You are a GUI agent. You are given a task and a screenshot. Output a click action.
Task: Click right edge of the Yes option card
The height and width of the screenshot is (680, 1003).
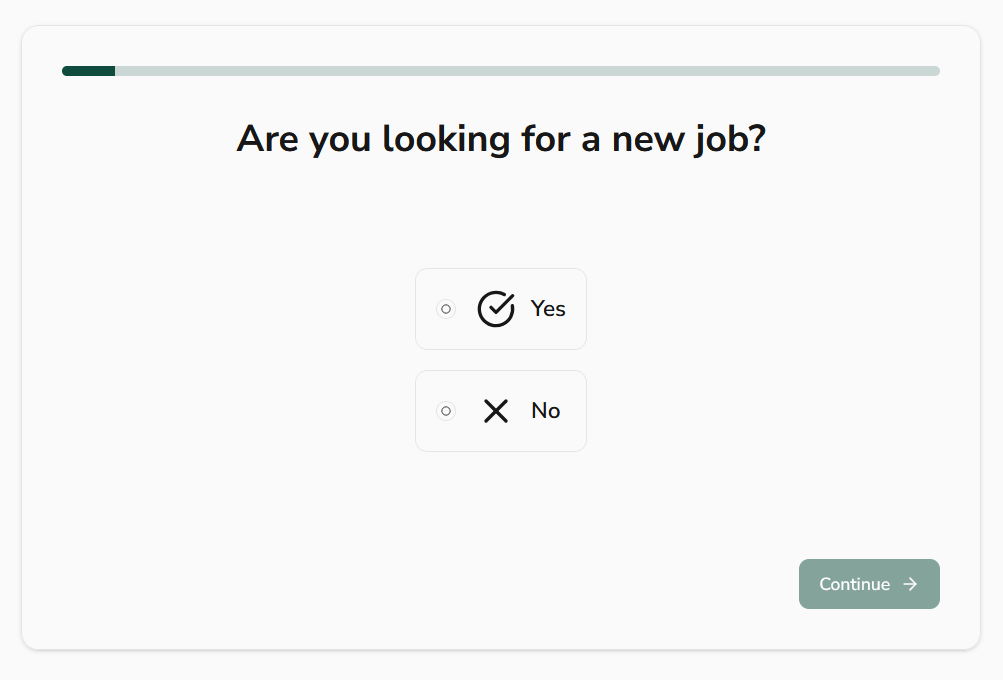581,309
